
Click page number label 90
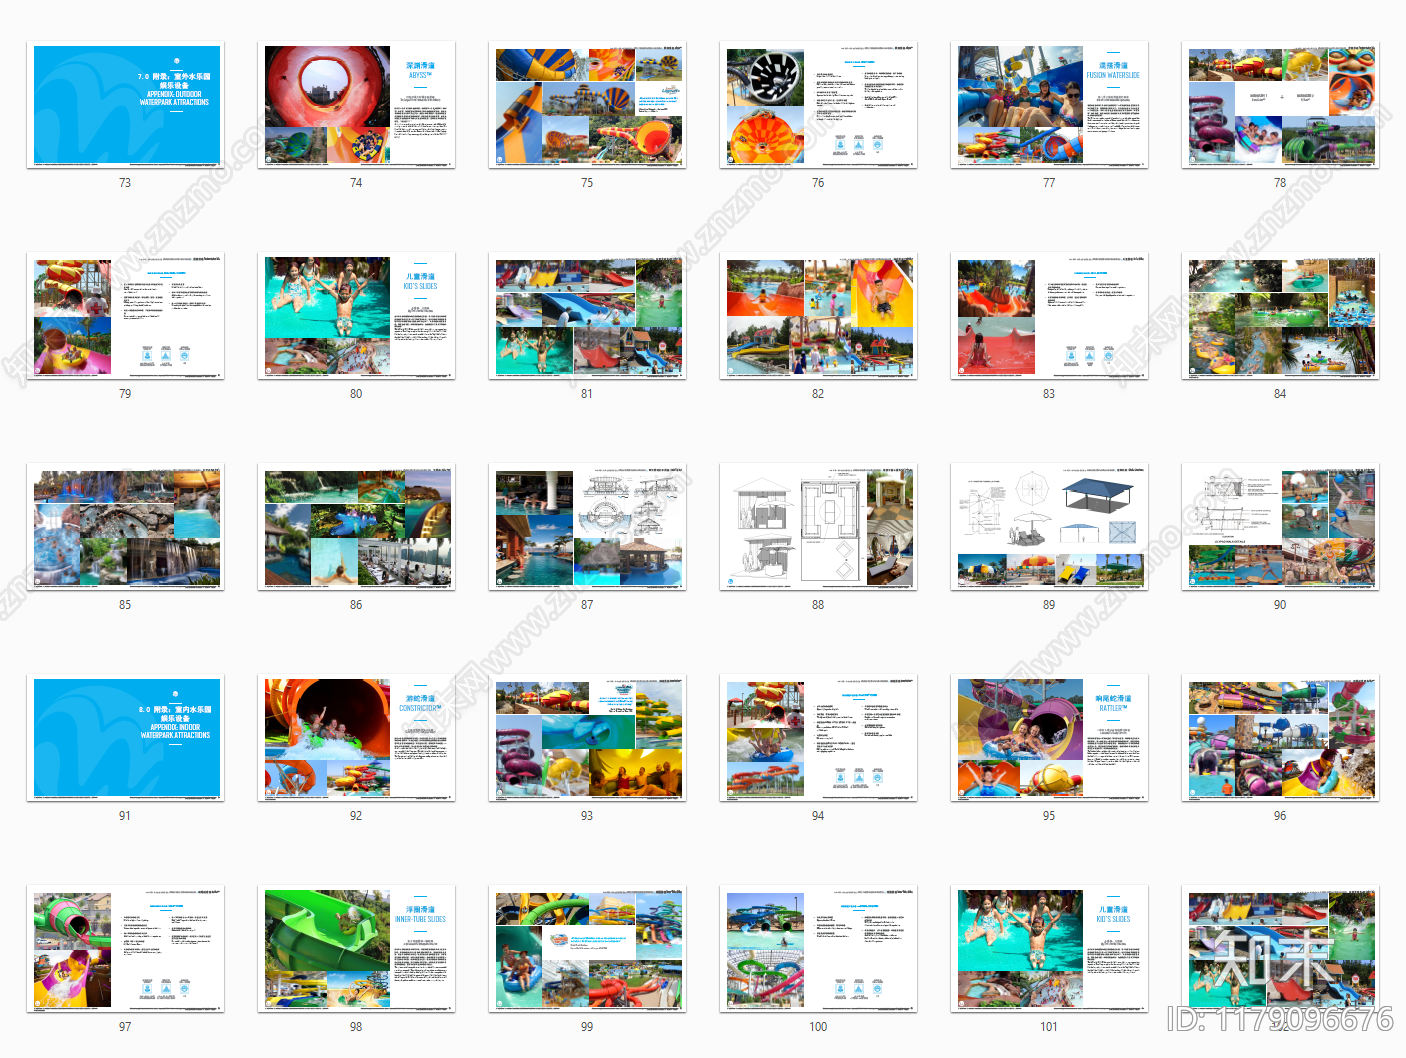pos(1280,605)
